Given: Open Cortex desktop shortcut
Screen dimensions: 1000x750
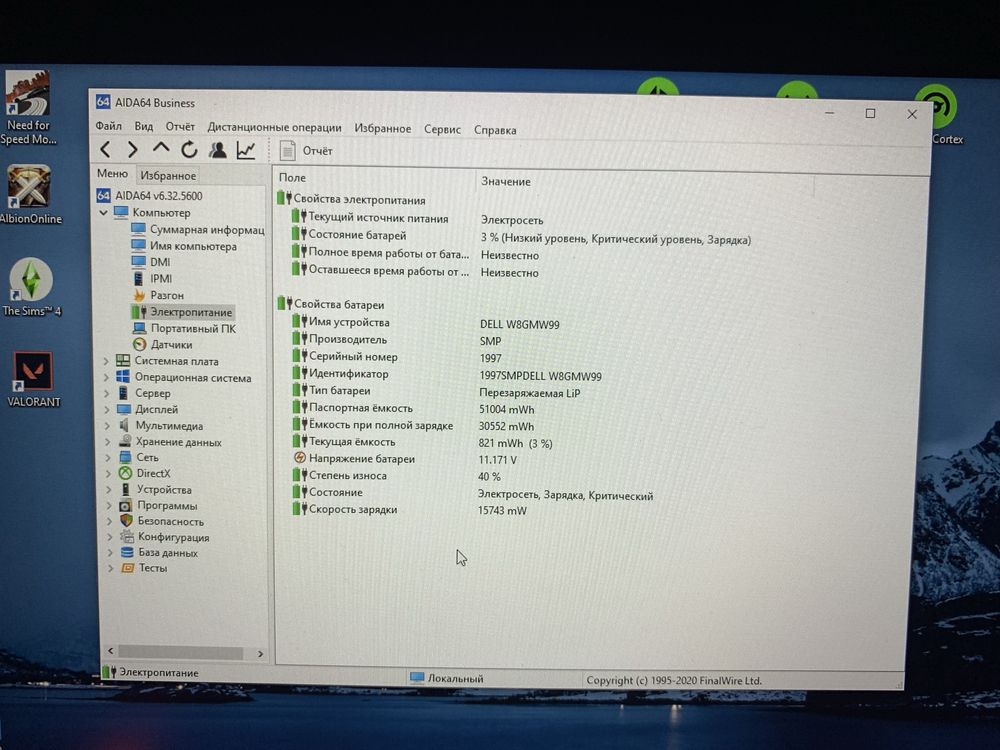Looking at the screenshot, I should coord(938,116).
